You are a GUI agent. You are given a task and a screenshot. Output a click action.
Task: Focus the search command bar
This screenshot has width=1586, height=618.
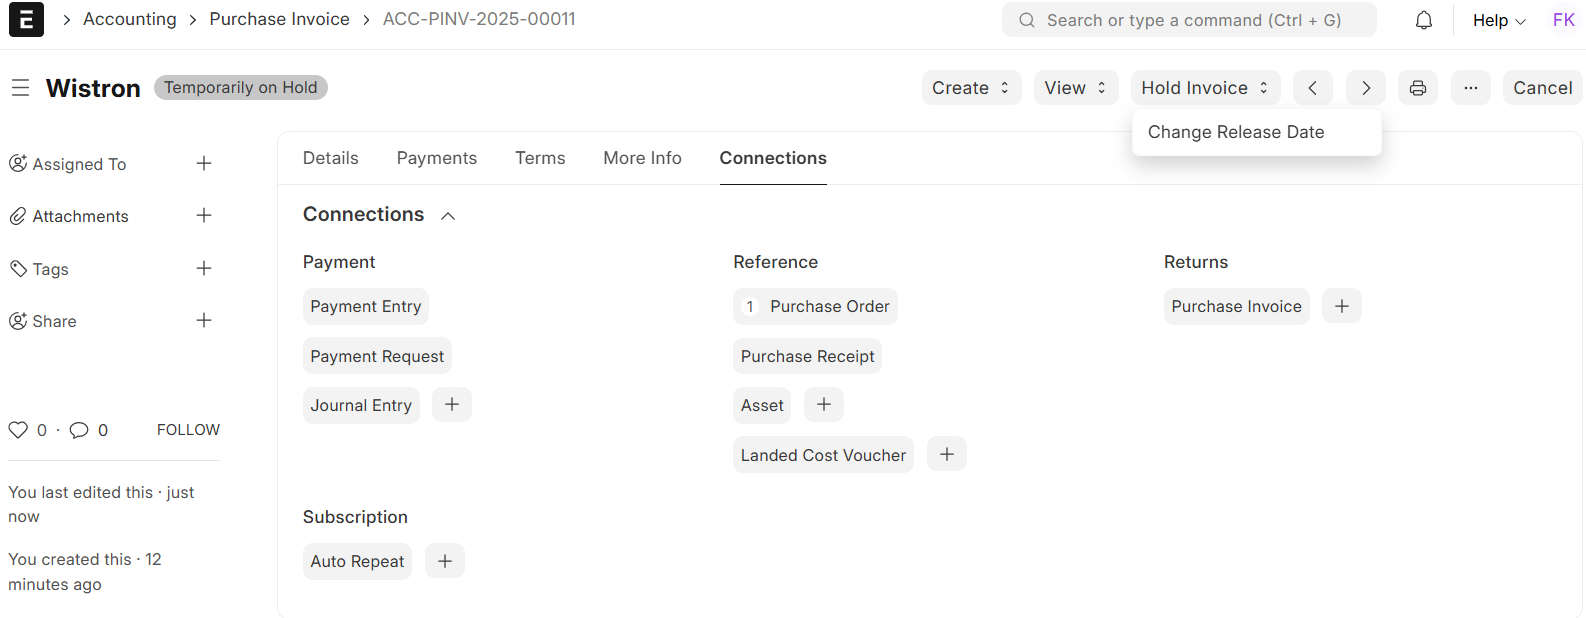(1190, 20)
